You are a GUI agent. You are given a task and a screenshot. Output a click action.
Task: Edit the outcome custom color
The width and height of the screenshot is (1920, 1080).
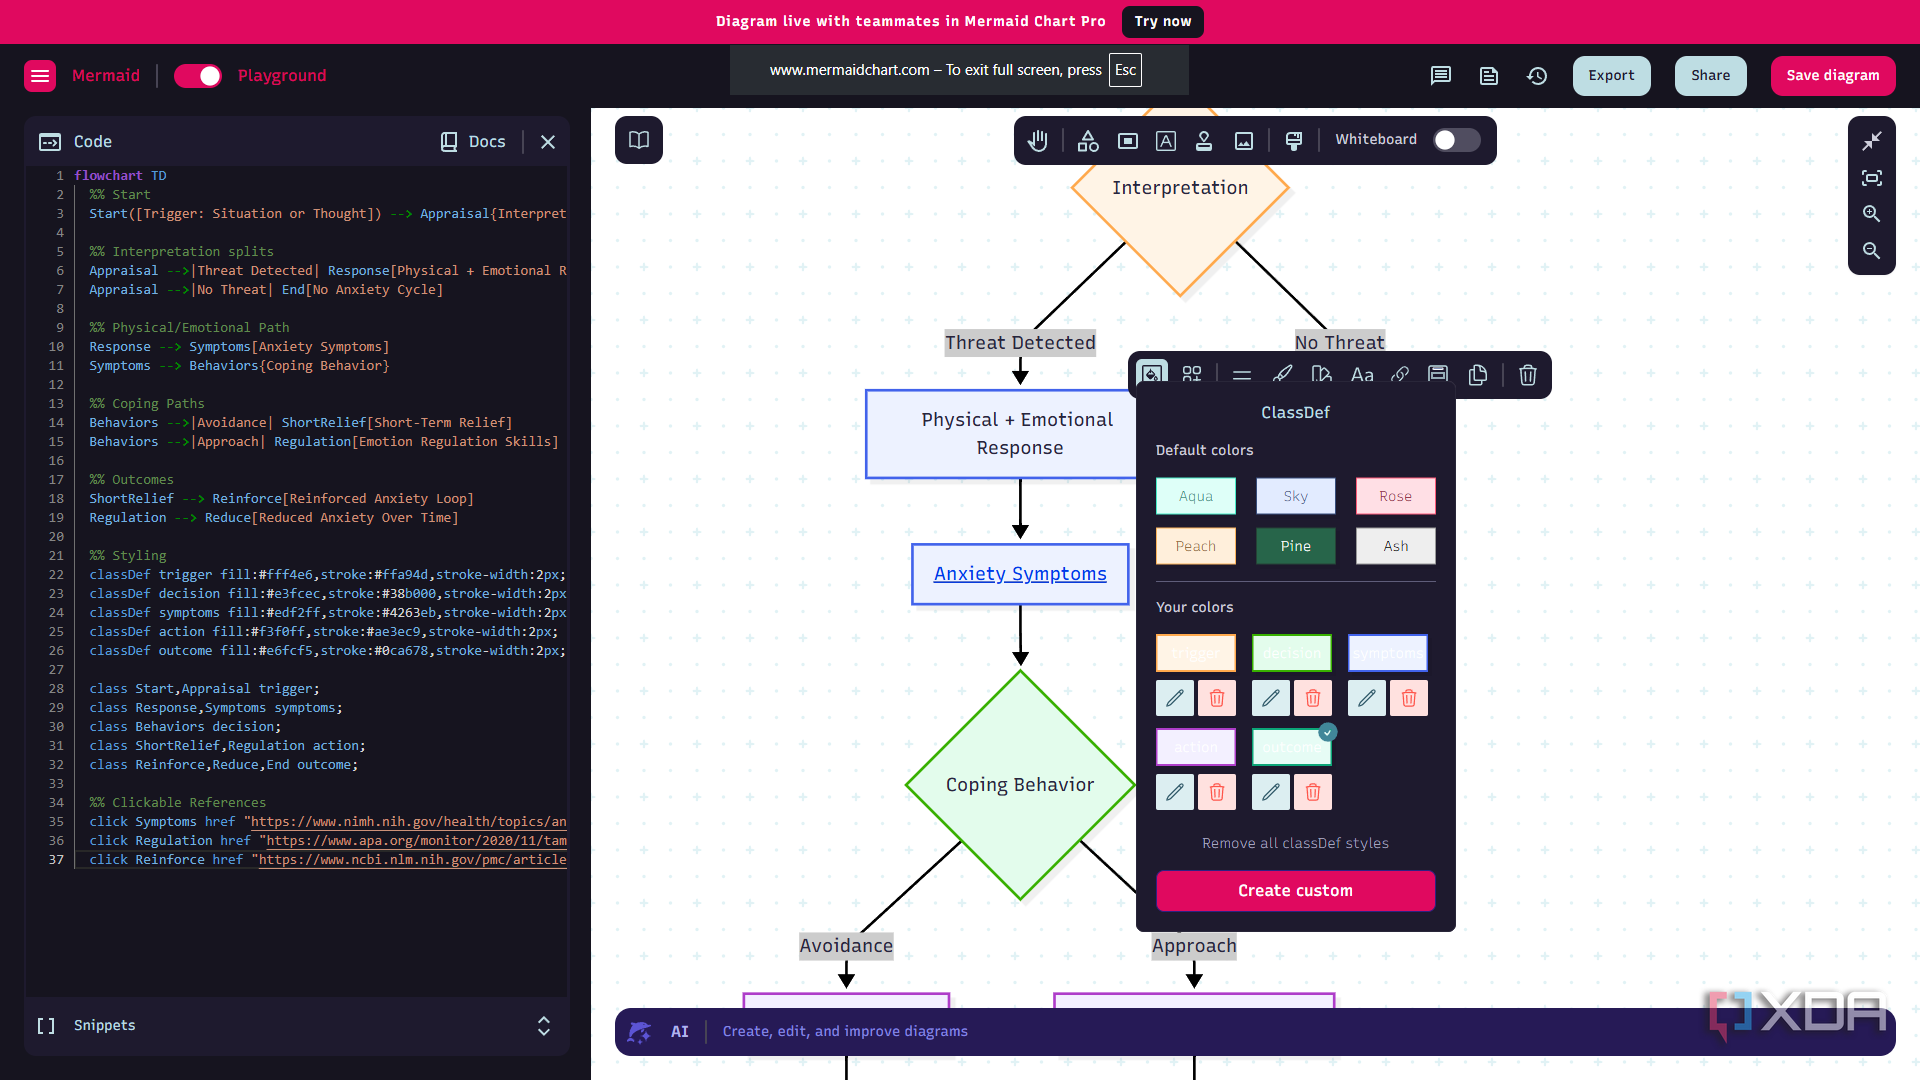[x=1271, y=792]
